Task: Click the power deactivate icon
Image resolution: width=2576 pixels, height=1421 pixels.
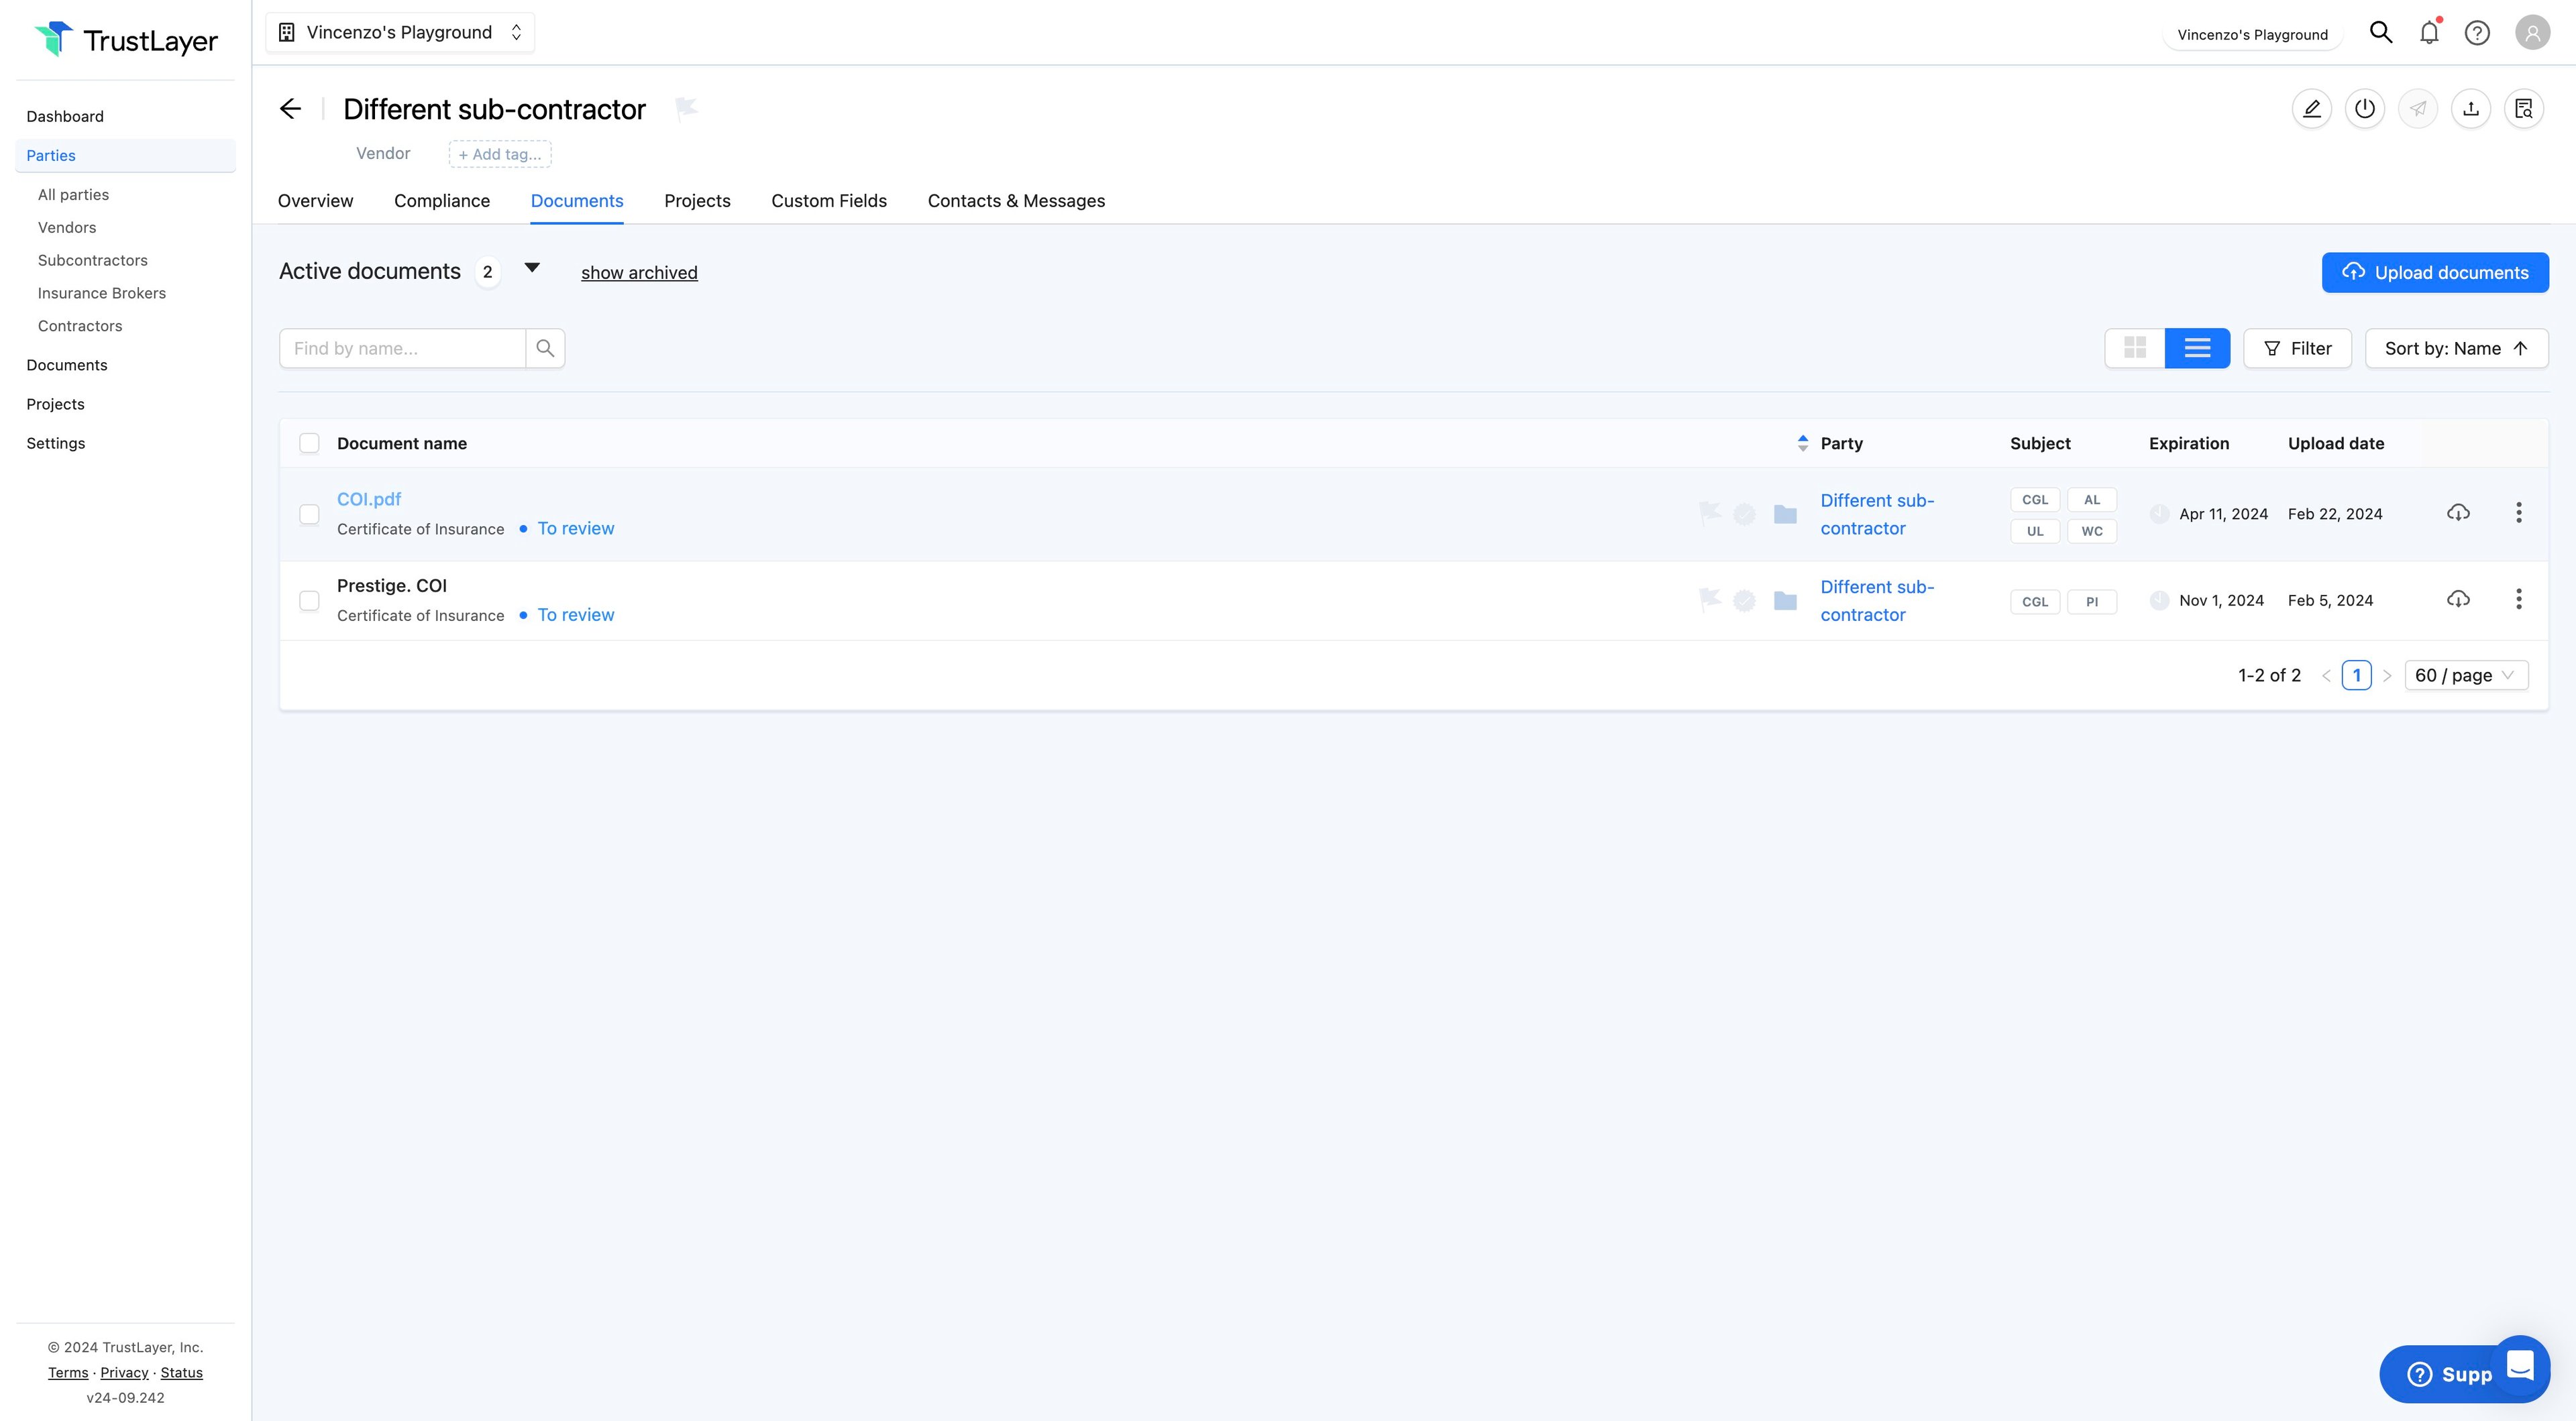Action: (x=2364, y=109)
